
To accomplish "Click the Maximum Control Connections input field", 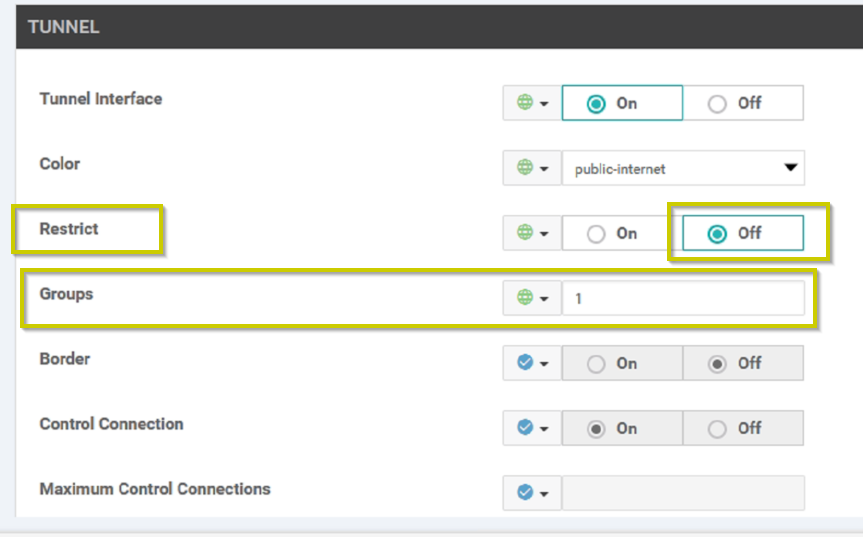I will [683, 493].
